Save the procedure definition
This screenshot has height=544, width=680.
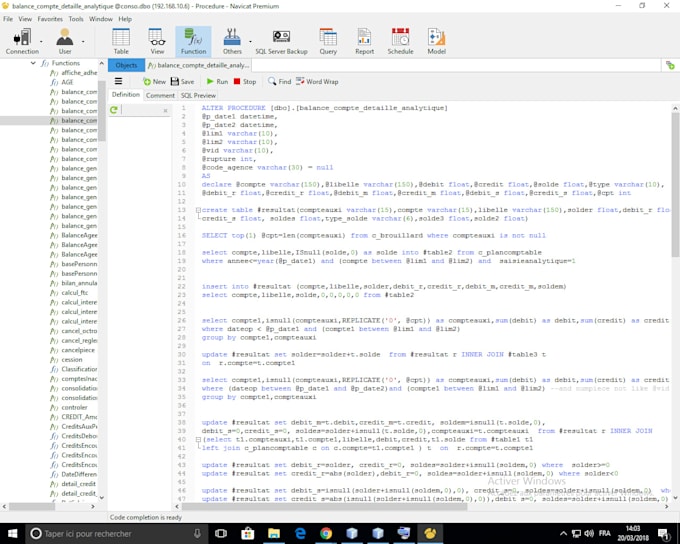(x=182, y=82)
